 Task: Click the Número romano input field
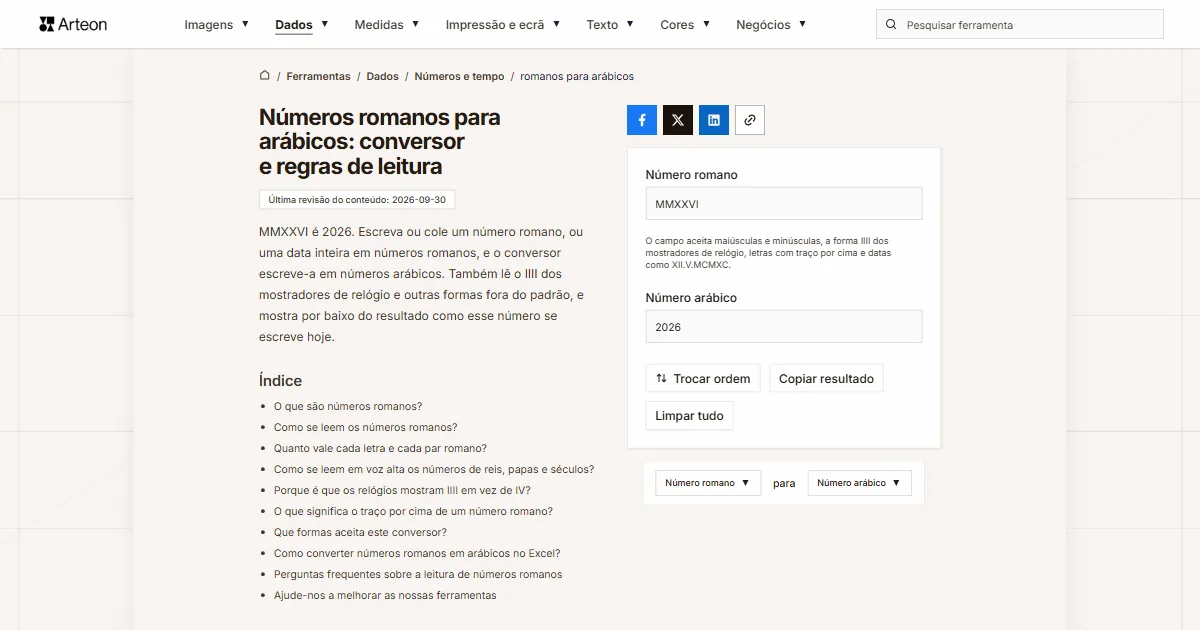coord(784,204)
